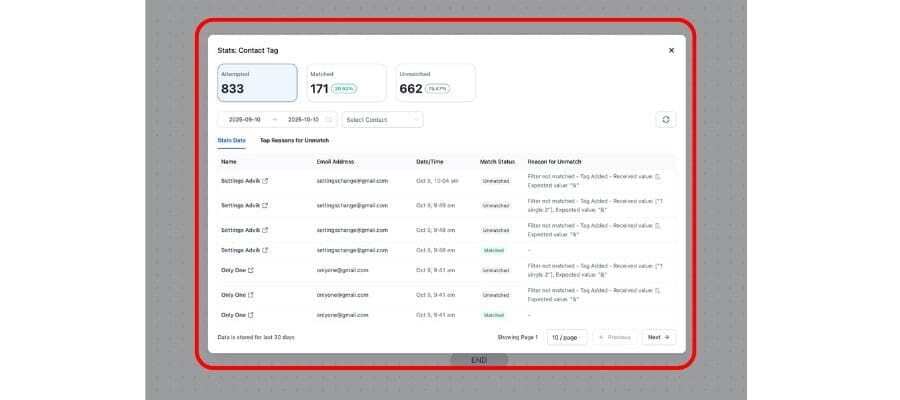
Task: Open external link icon in matched Only One row
Action: (251, 314)
